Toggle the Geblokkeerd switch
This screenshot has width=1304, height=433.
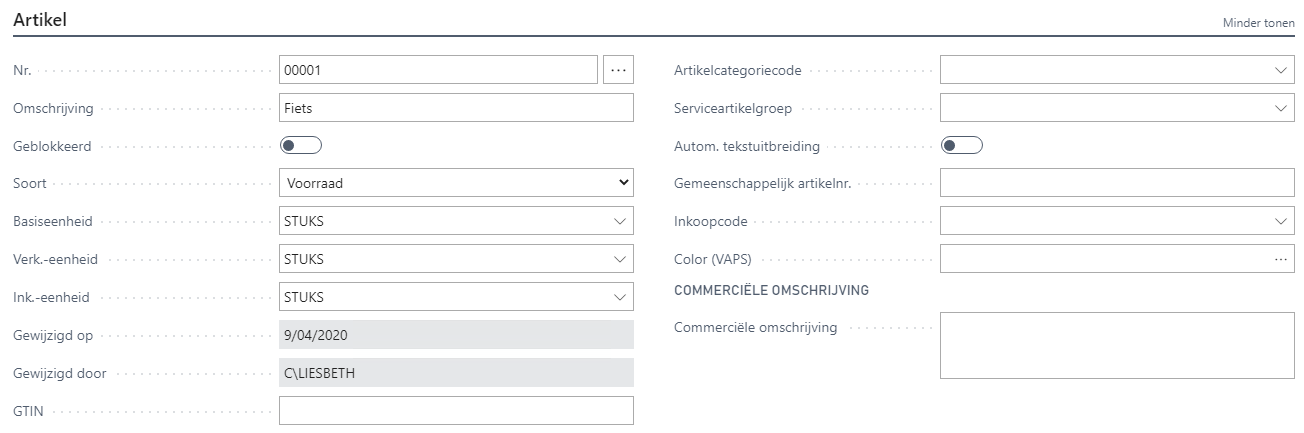coord(301,146)
